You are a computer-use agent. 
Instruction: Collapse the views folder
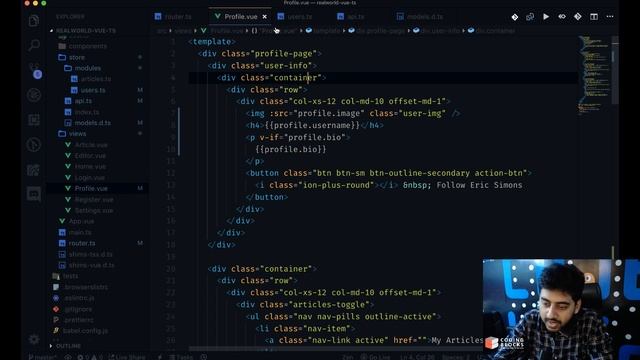pos(72,133)
